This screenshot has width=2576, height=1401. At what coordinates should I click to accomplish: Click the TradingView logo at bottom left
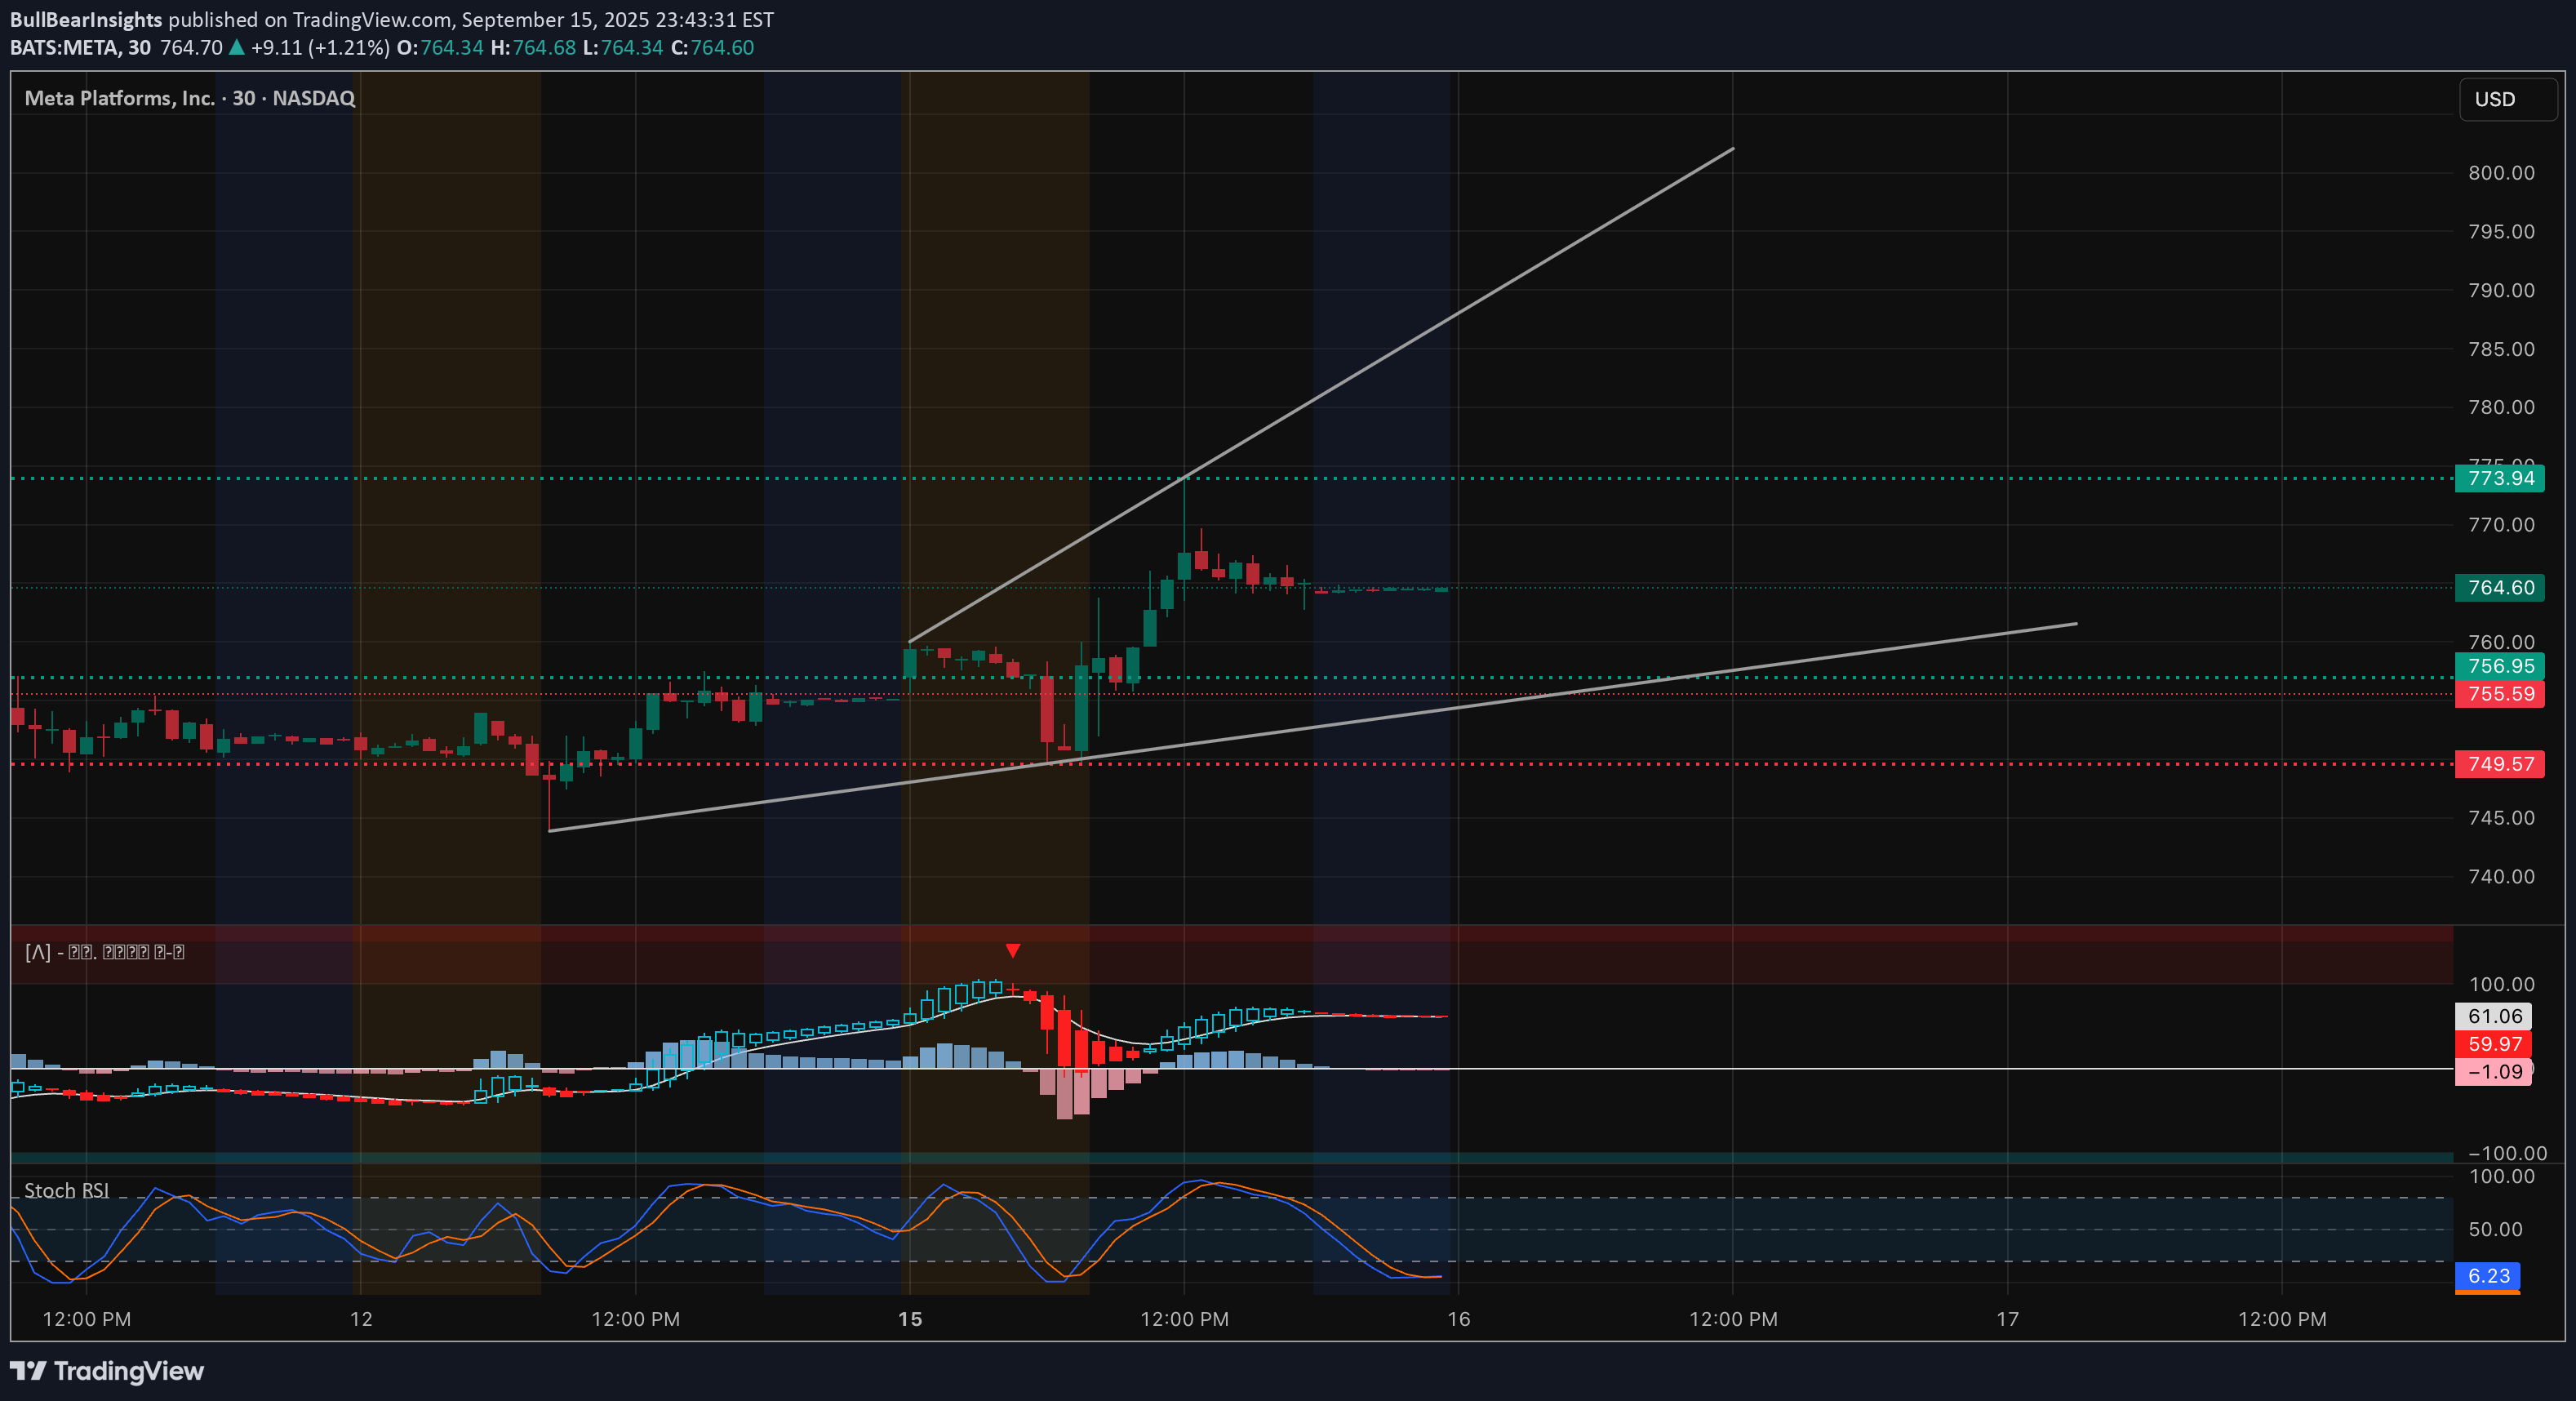point(106,1371)
